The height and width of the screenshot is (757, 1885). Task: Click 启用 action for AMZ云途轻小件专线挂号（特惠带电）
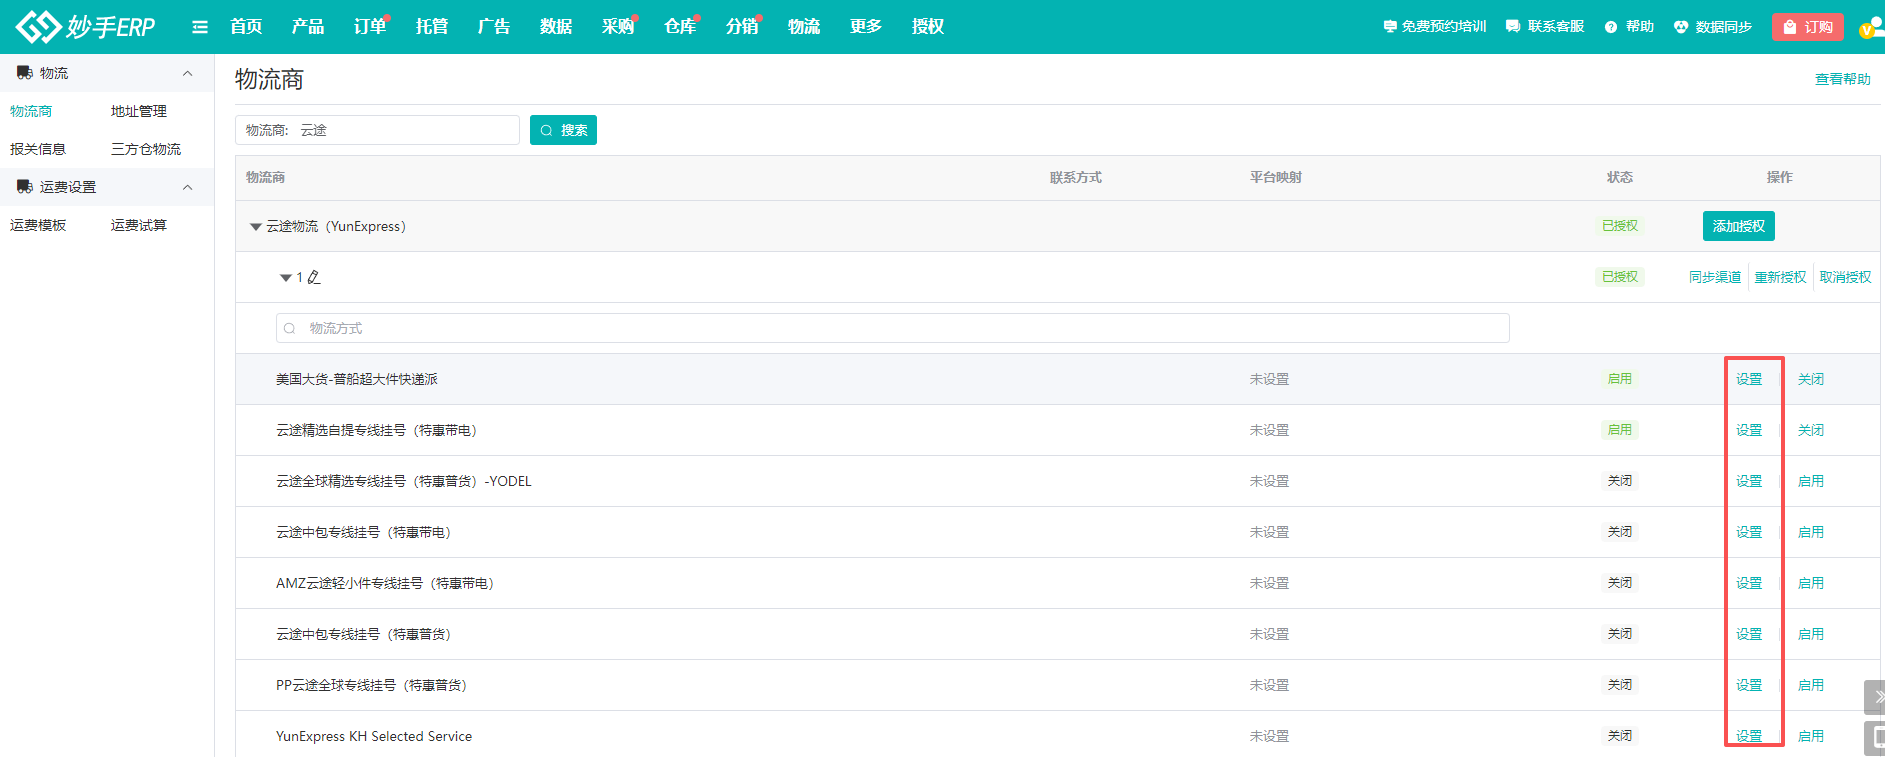(x=1811, y=583)
